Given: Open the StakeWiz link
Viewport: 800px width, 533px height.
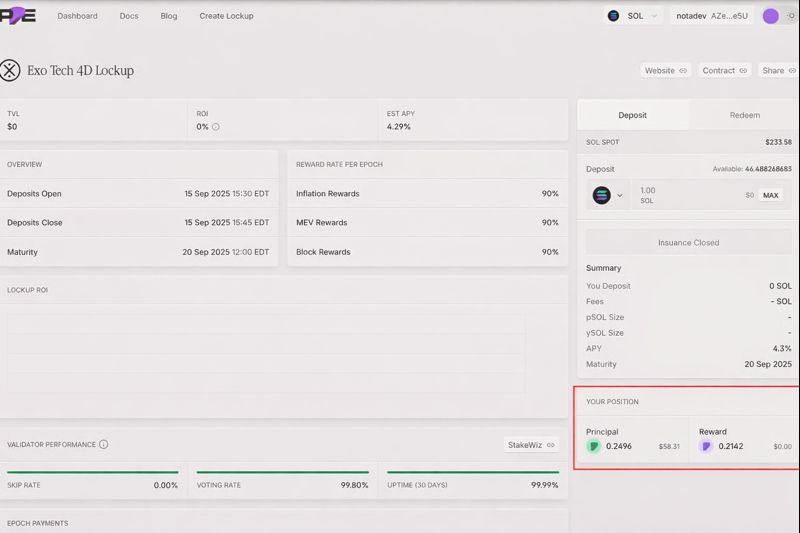Looking at the screenshot, I should [530, 445].
